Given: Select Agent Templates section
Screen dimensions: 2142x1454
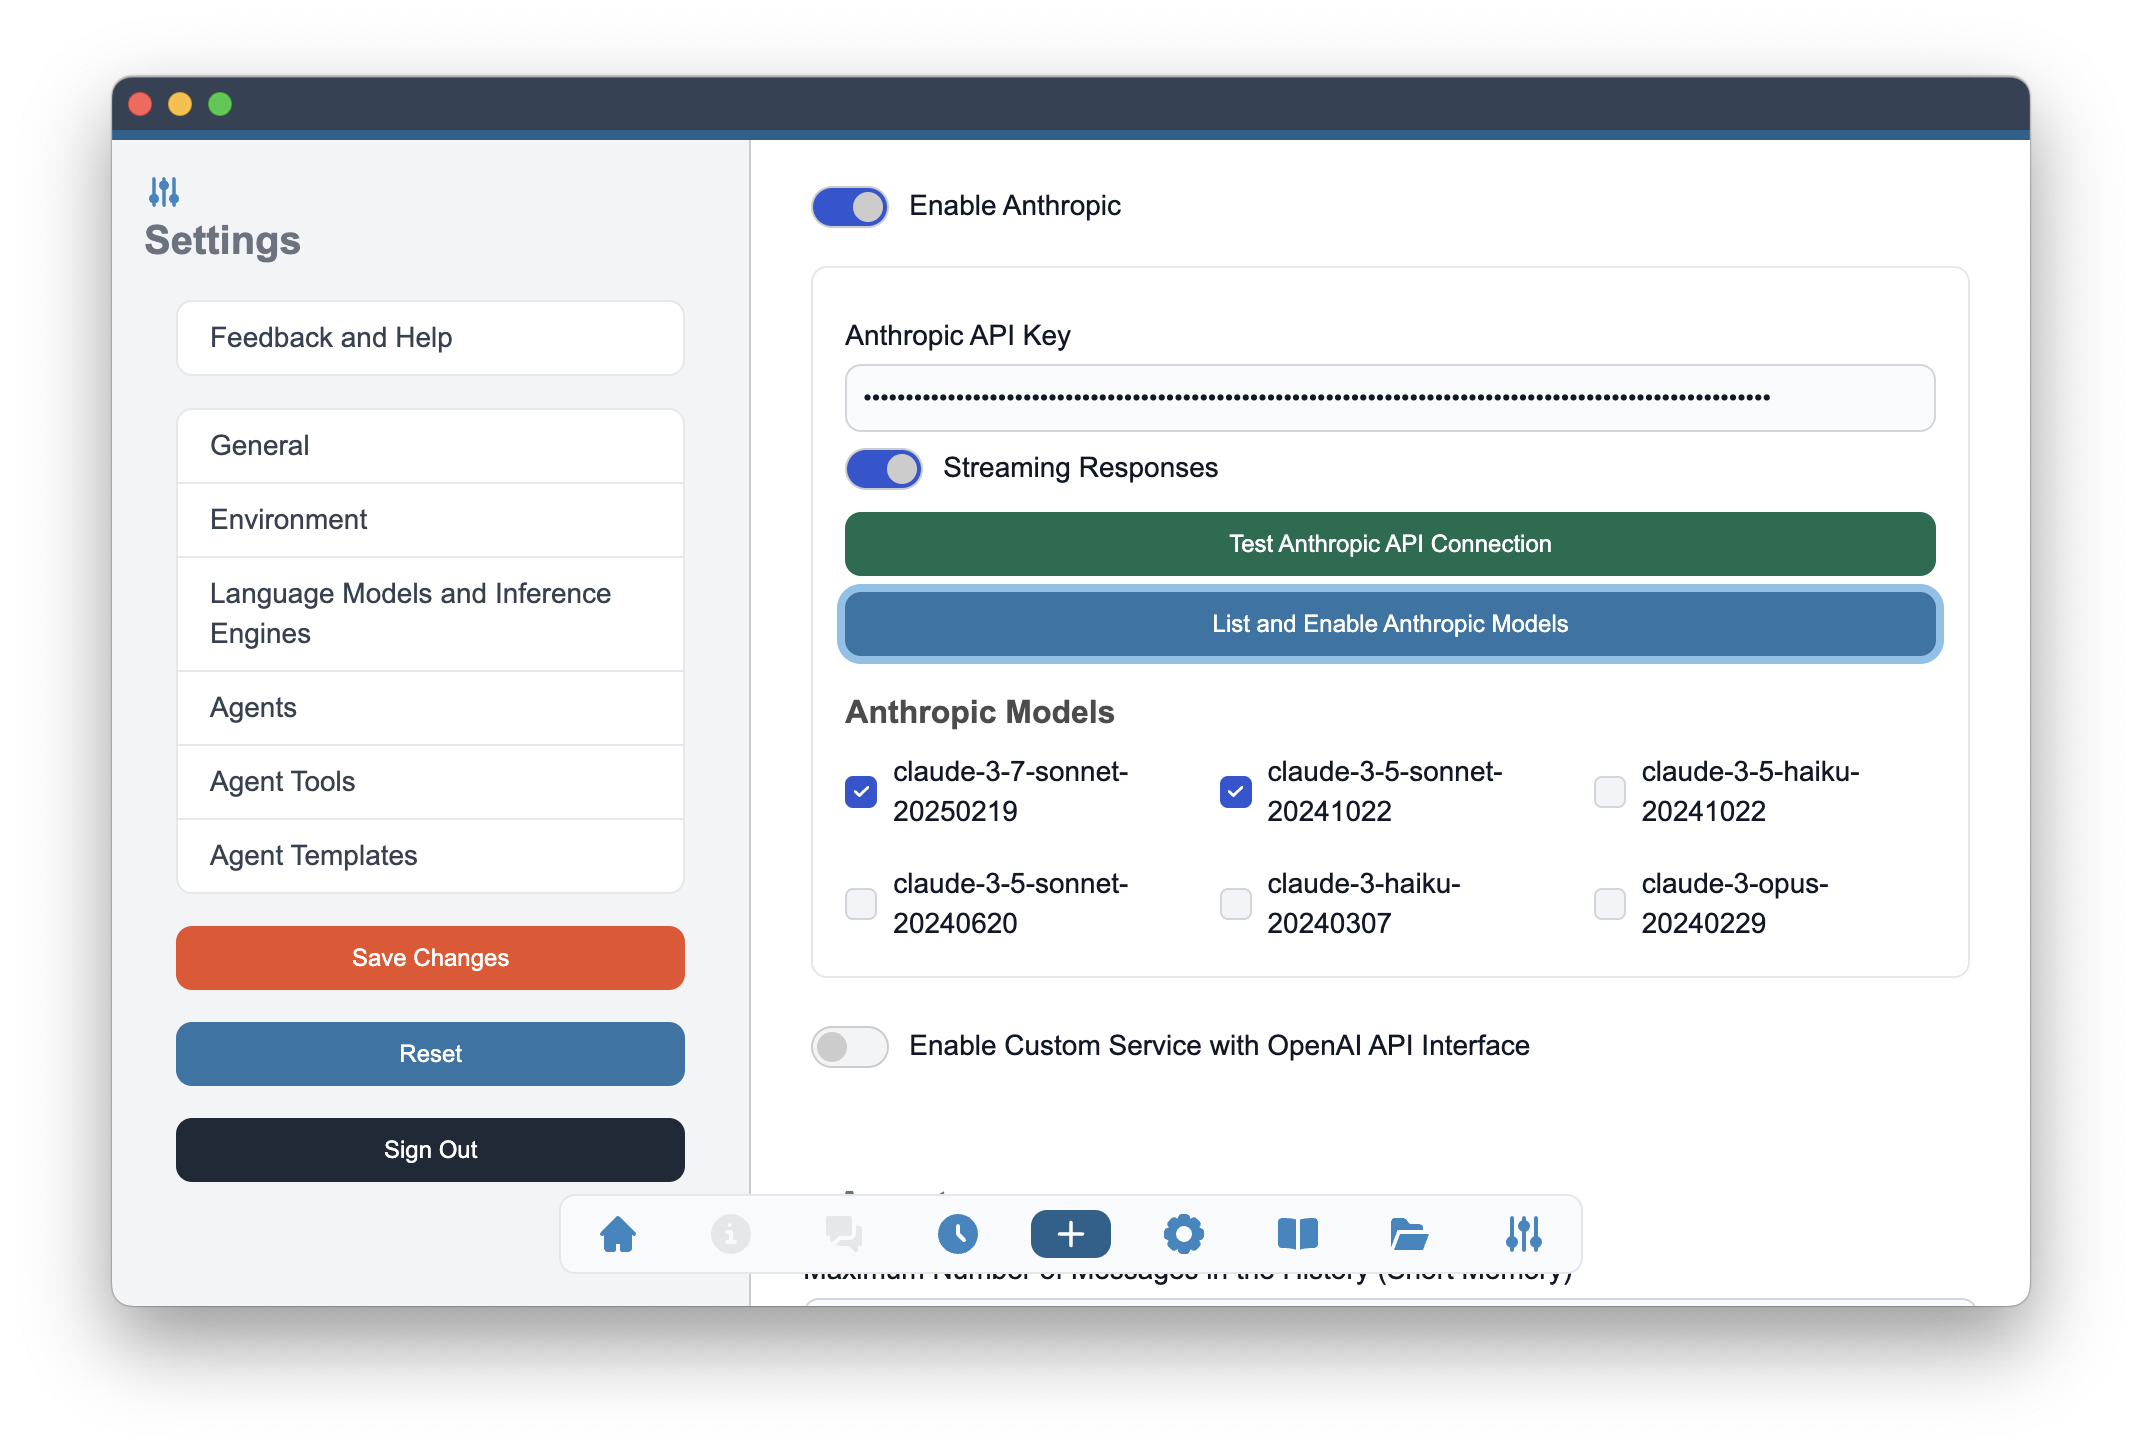Looking at the screenshot, I should tap(430, 856).
